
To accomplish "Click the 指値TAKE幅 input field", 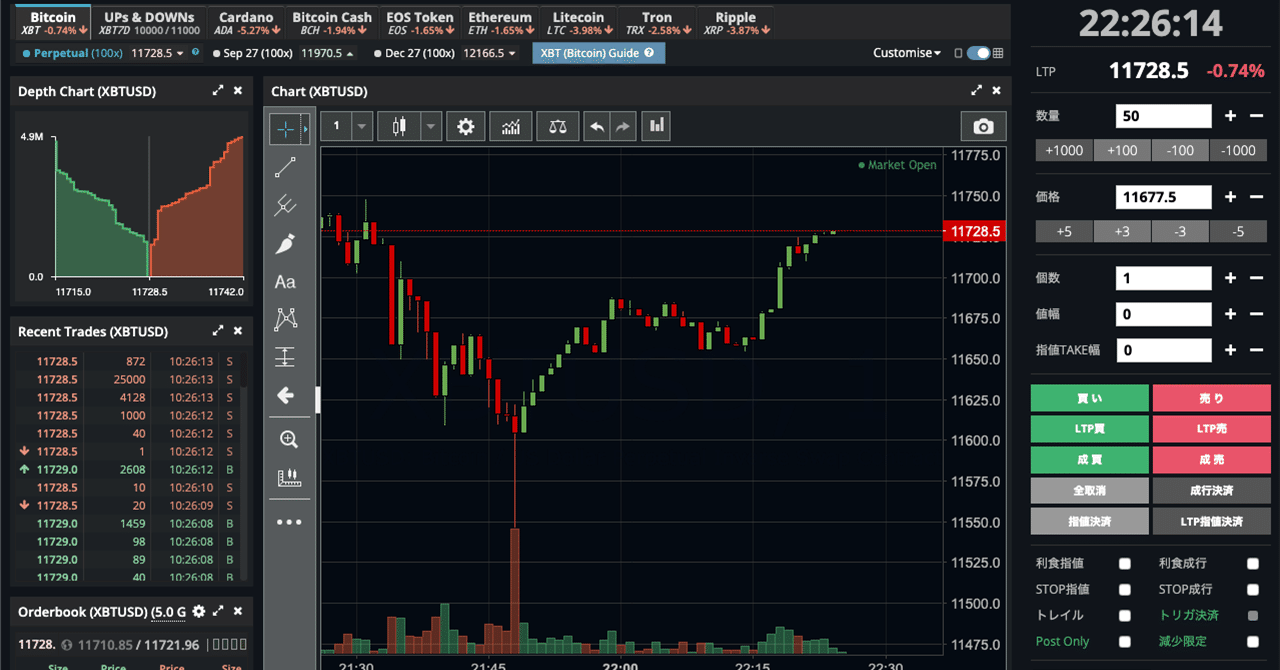I will tap(1163, 350).
